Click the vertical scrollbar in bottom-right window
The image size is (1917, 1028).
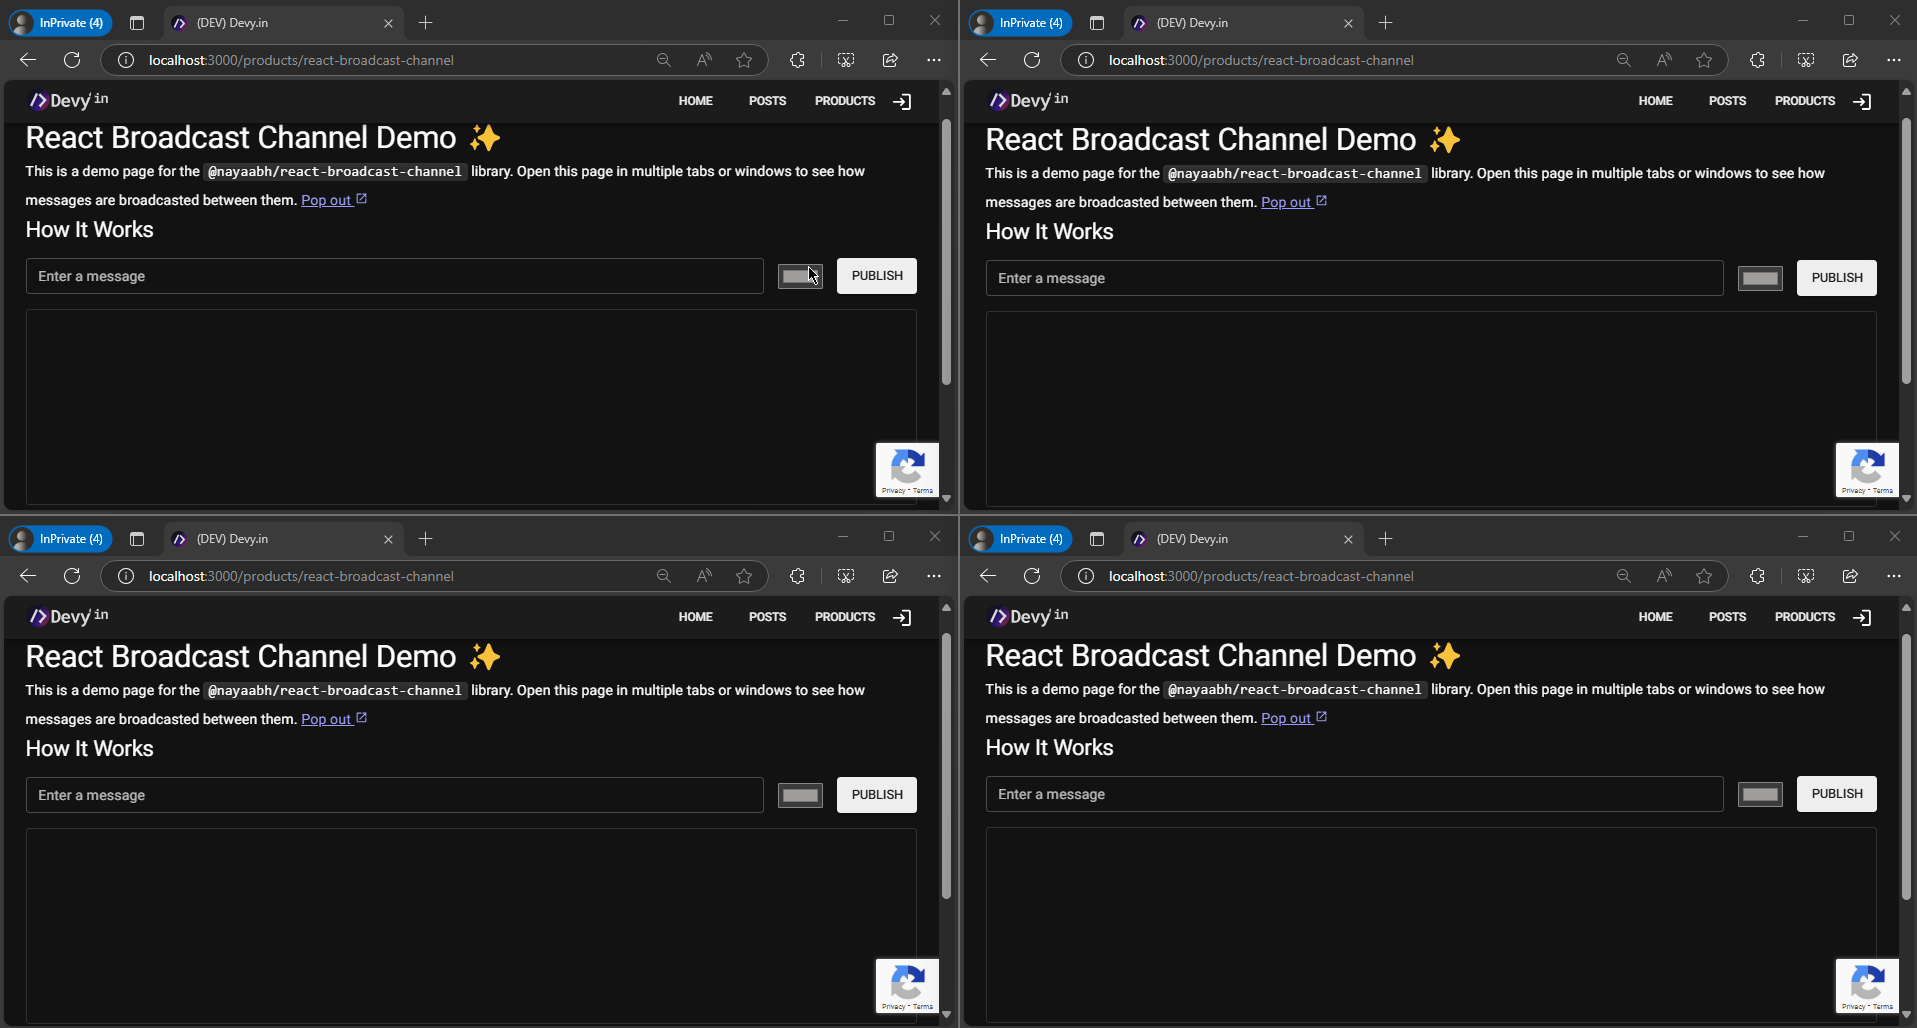[1906, 767]
